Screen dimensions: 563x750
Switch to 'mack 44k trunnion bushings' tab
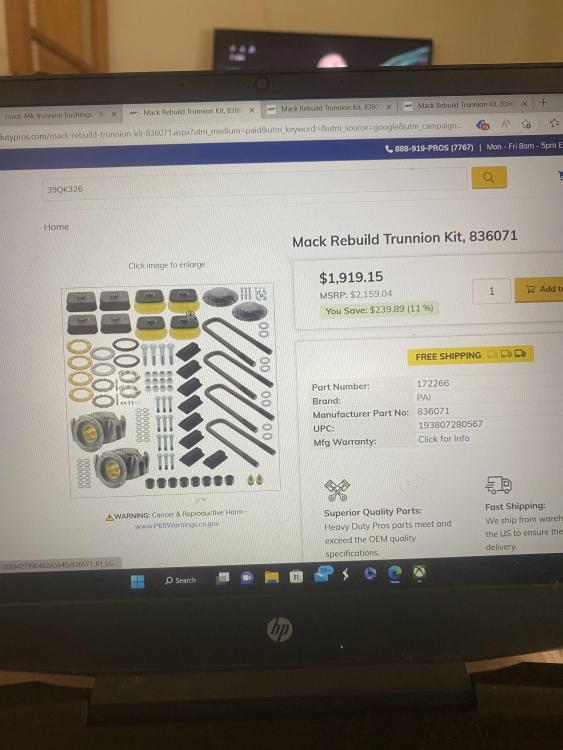coord(54,115)
